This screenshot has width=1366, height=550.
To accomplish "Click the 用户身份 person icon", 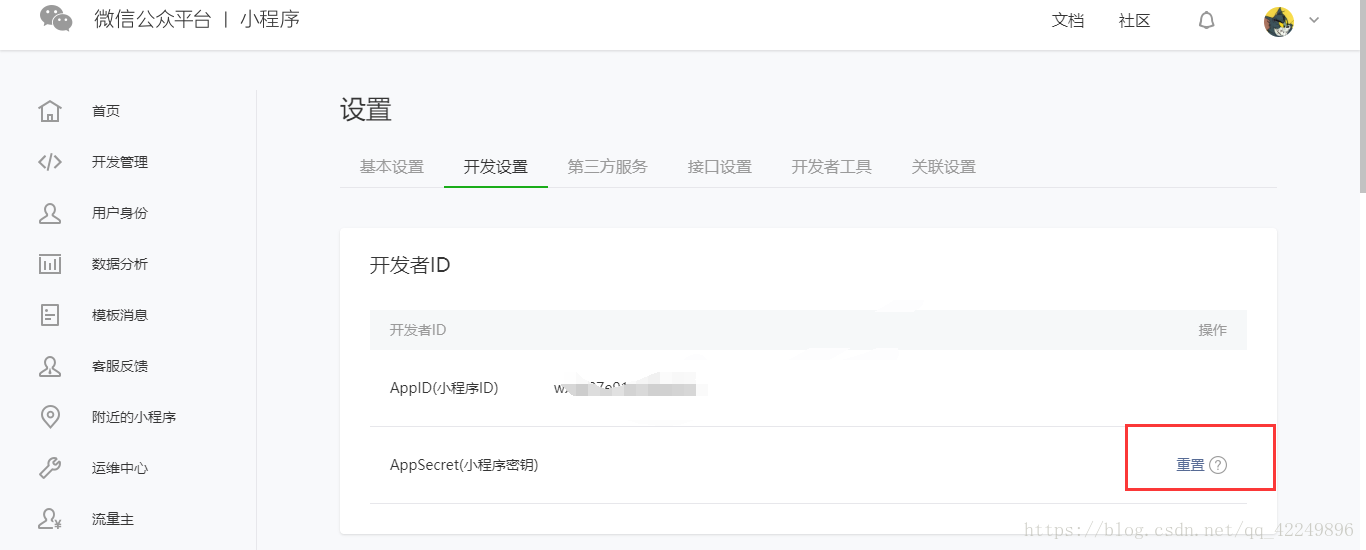I will (50, 213).
